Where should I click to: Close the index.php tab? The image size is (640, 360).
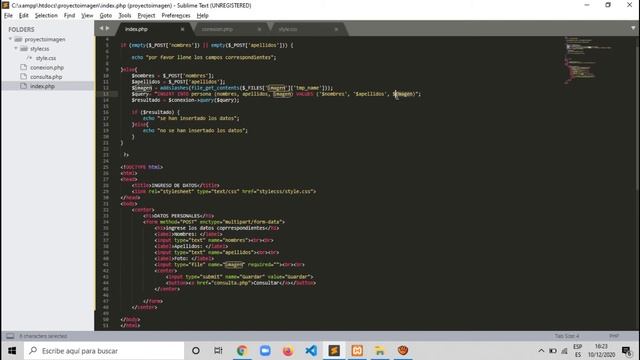pos(182,29)
